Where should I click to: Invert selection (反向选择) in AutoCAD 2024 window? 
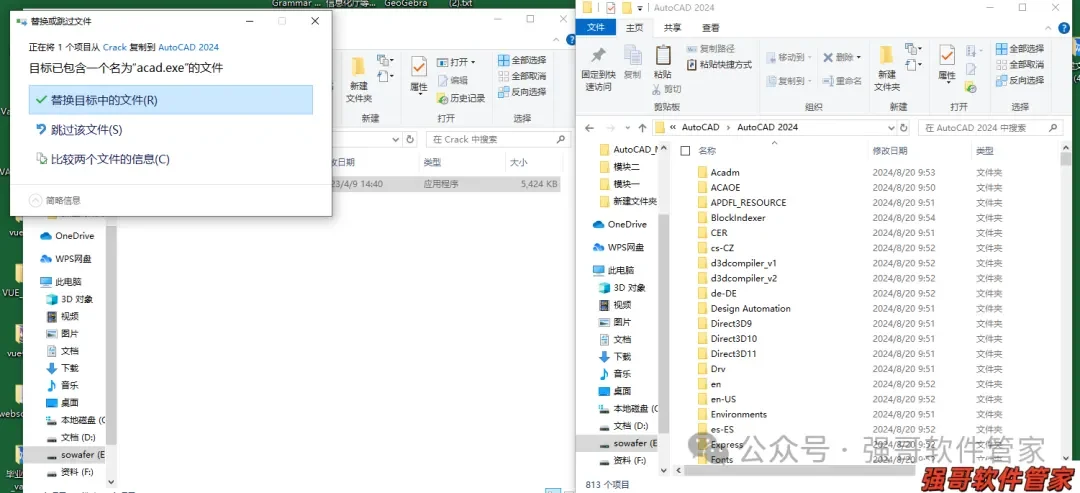coord(1019,81)
